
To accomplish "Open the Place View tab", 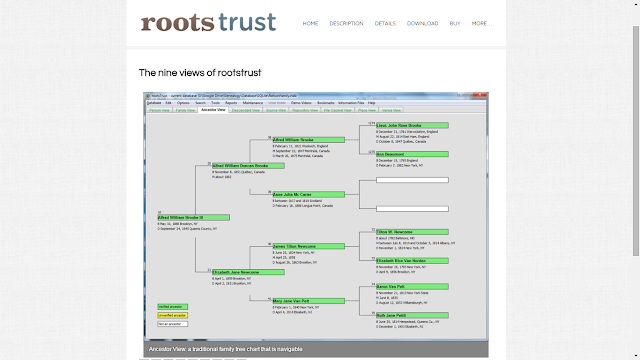I will [x=367, y=110].
